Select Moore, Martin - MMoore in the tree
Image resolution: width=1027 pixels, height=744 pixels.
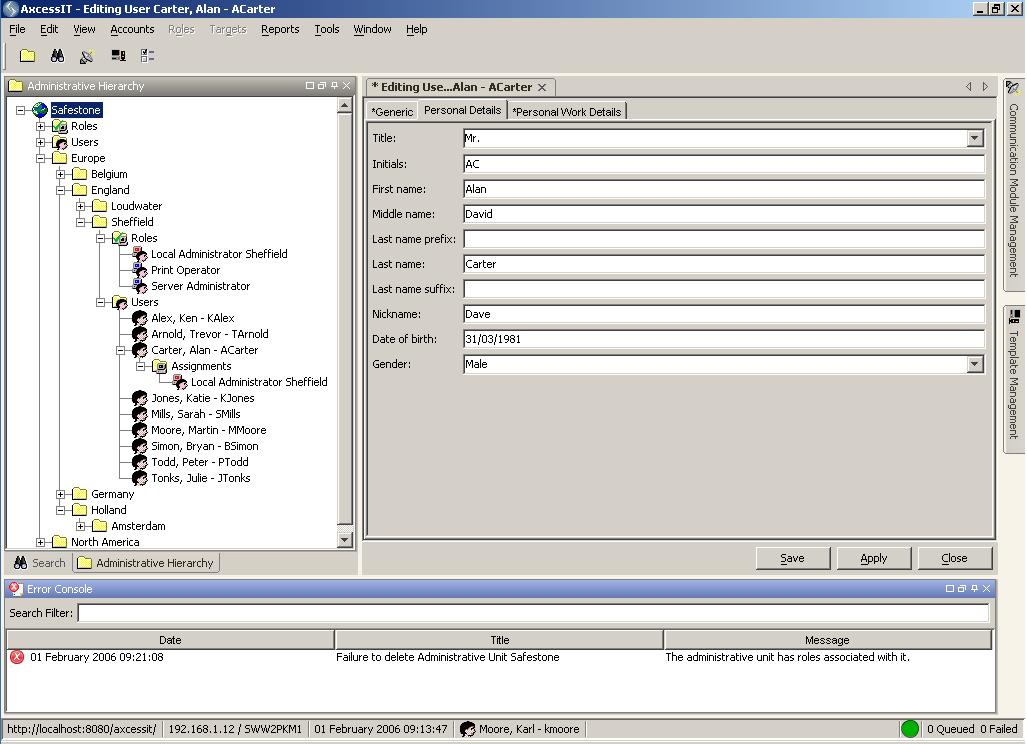(x=208, y=430)
